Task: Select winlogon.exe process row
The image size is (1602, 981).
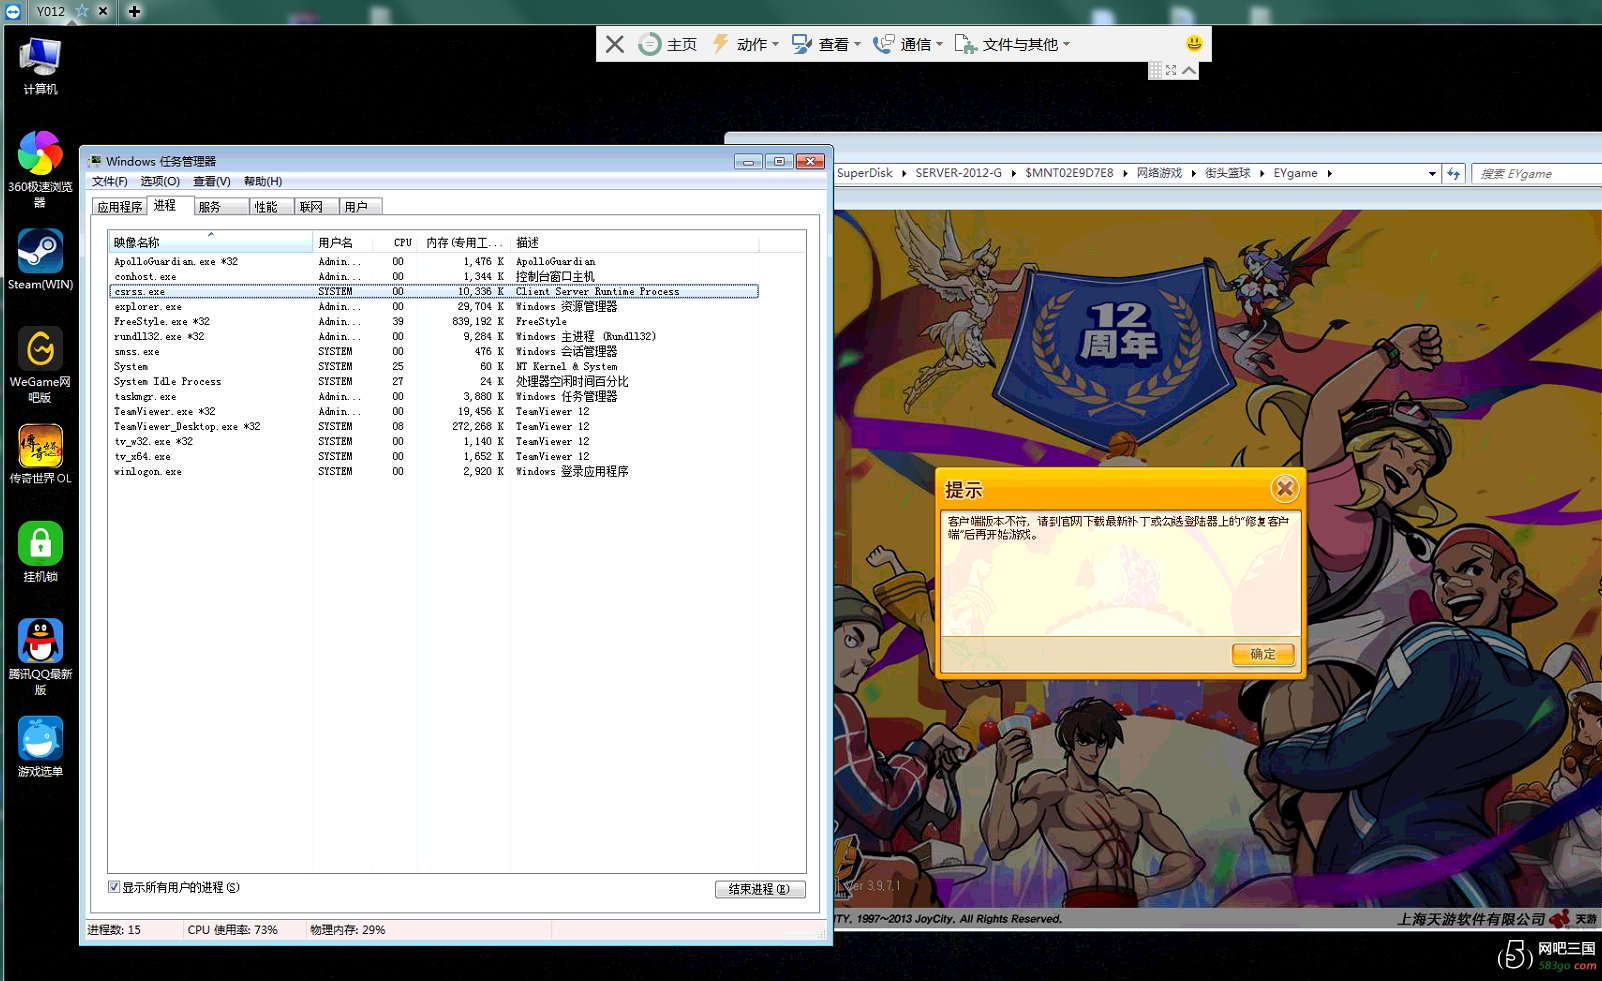Action: coord(433,471)
